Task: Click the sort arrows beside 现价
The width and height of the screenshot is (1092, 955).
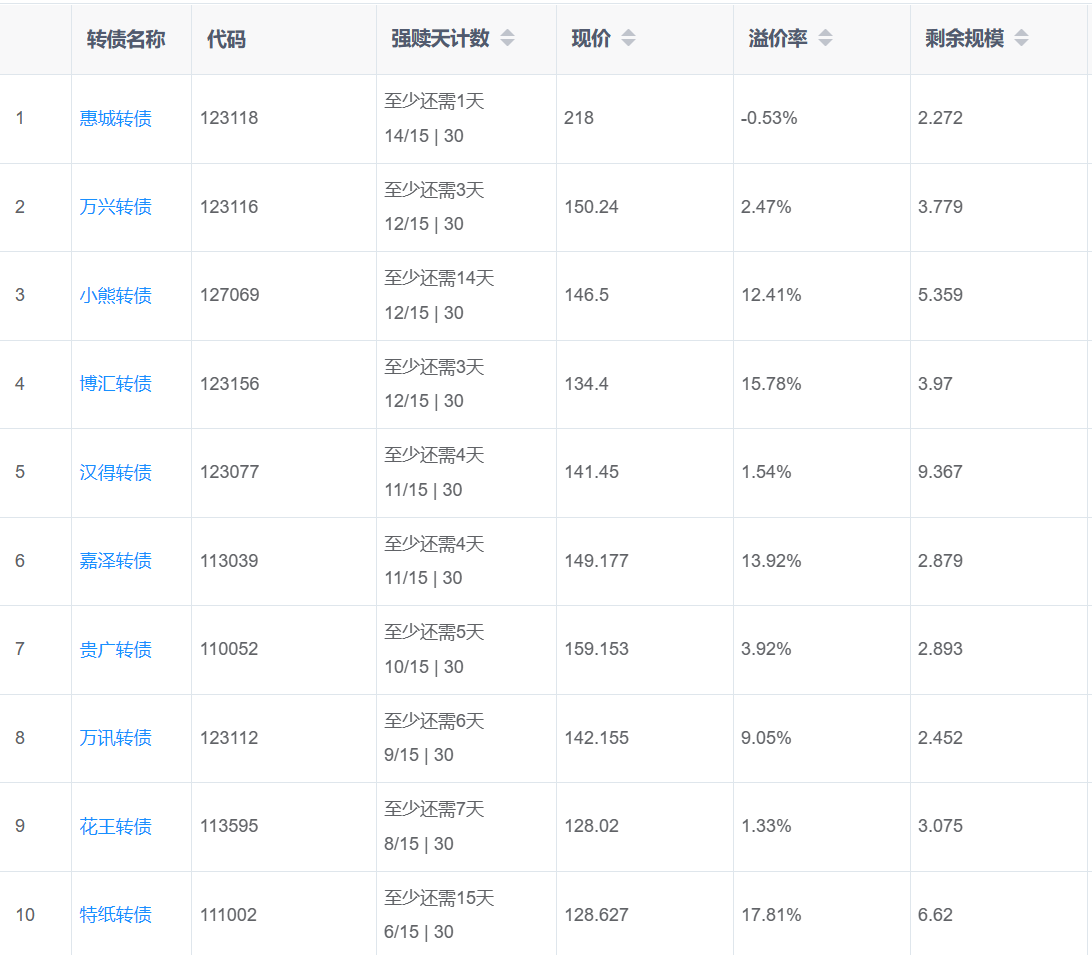Action: click(628, 39)
